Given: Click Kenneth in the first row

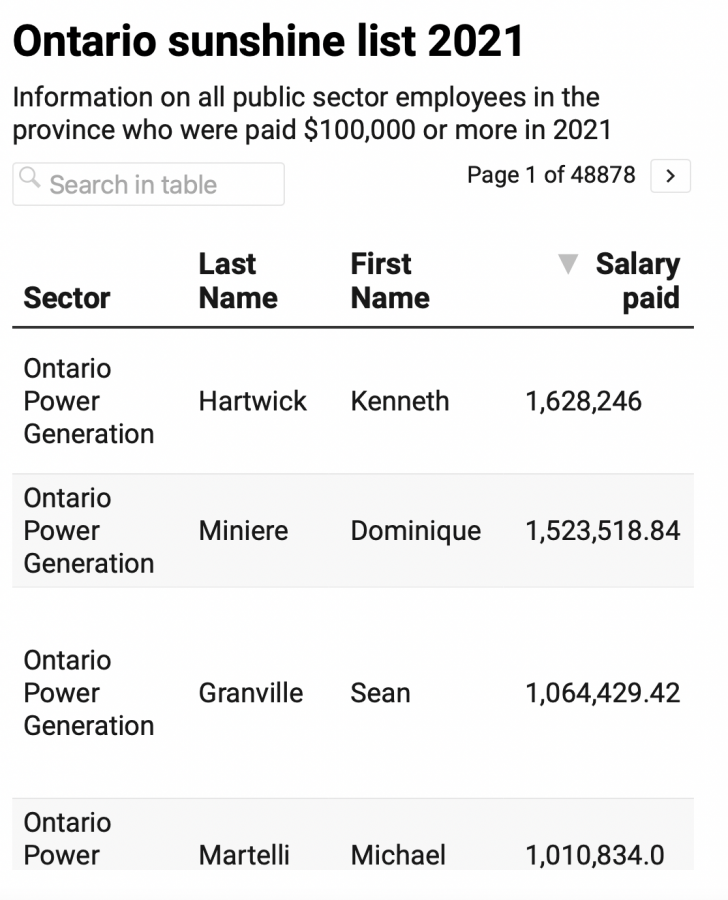Looking at the screenshot, I should click(x=400, y=401).
